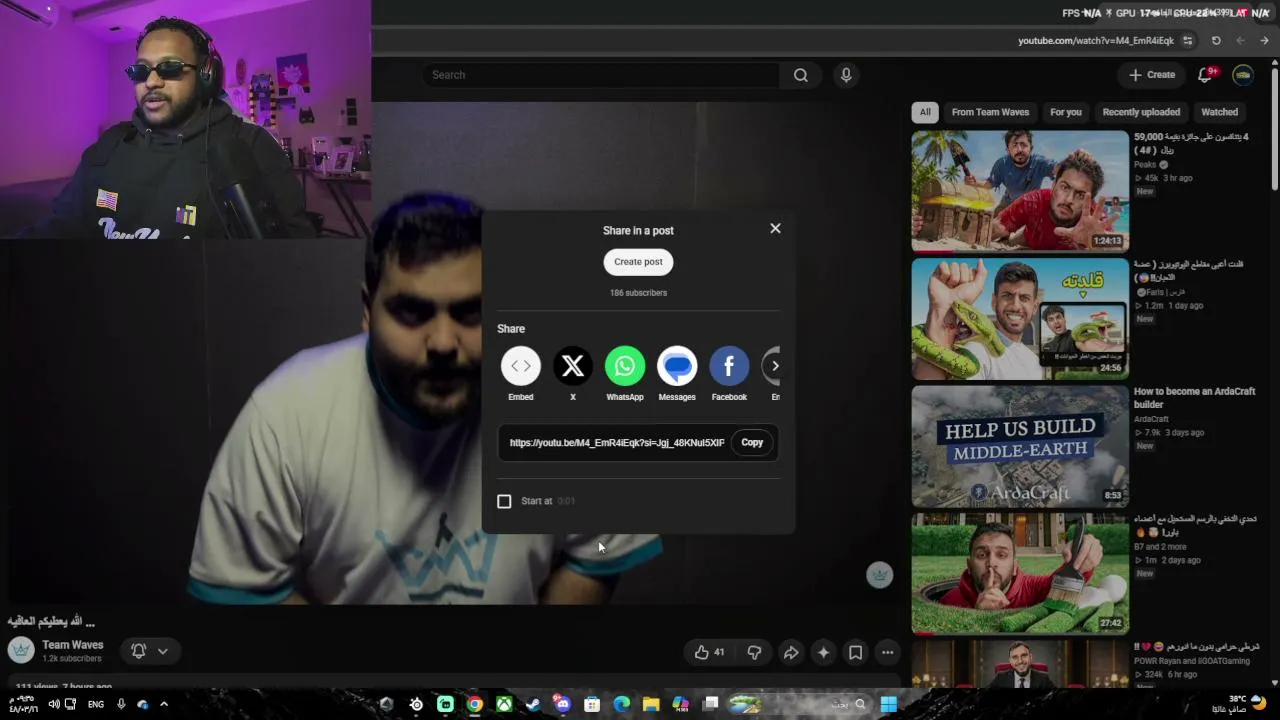Share the video on Facebook
This screenshot has height=720, width=1280.
[x=729, y=366]
